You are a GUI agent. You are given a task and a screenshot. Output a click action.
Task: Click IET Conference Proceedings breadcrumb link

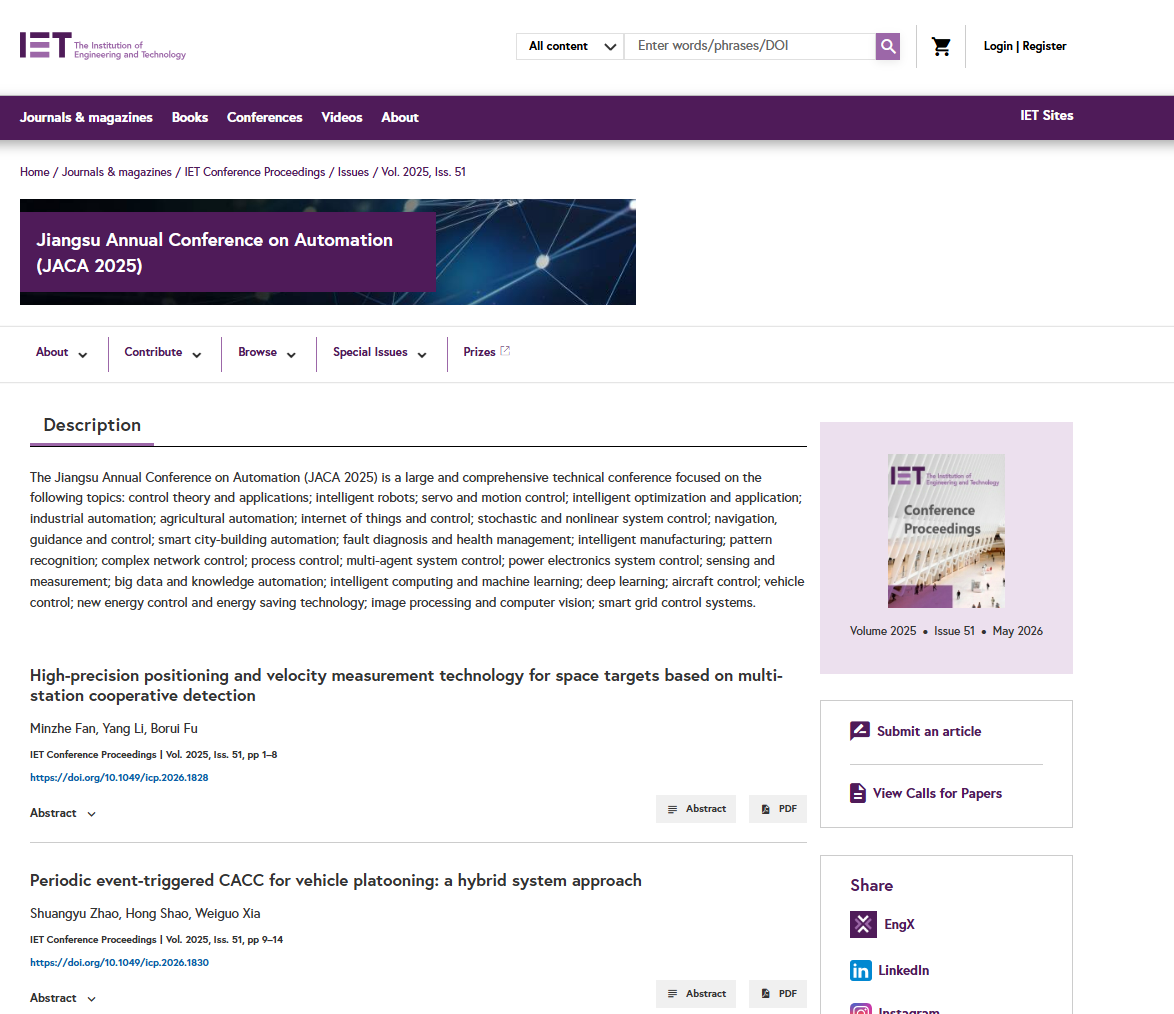point(255,172)
